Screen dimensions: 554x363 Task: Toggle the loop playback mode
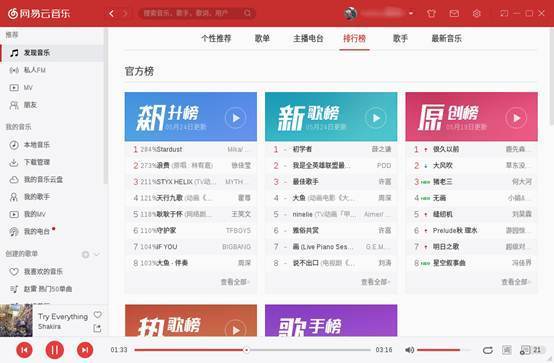pos(488,350)
